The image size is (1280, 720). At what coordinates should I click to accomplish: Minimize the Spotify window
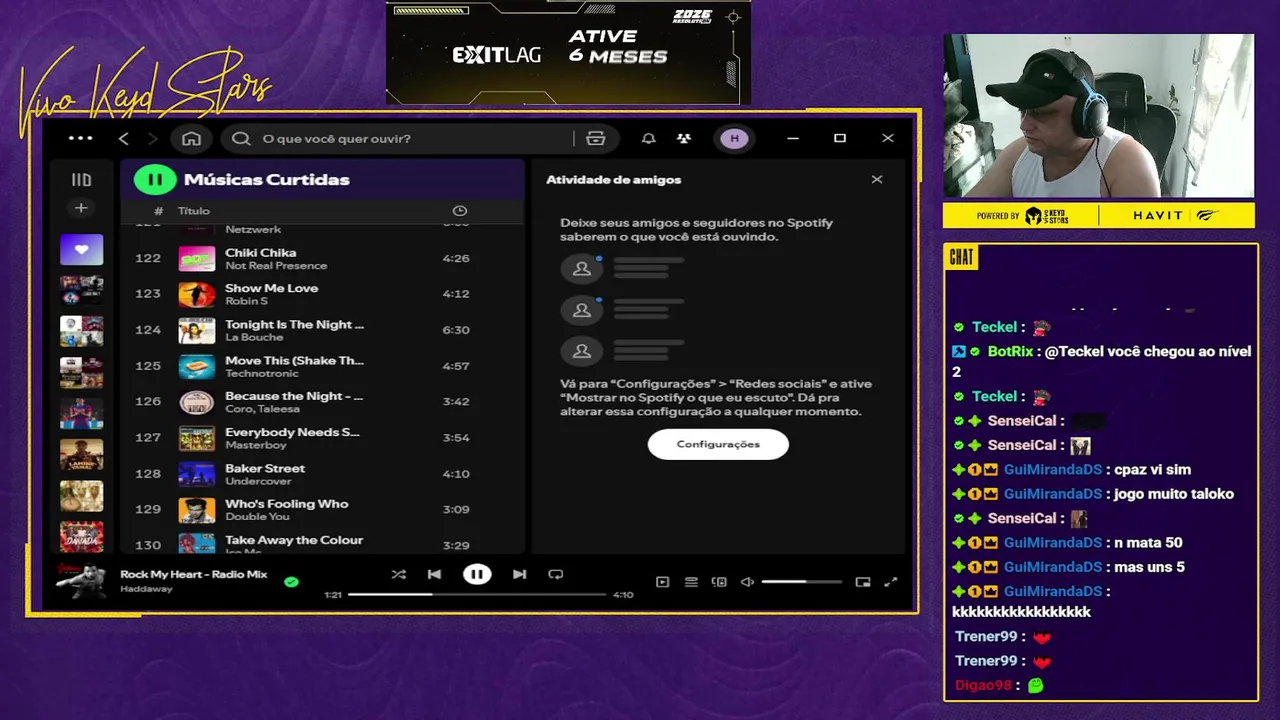(793, 138)
